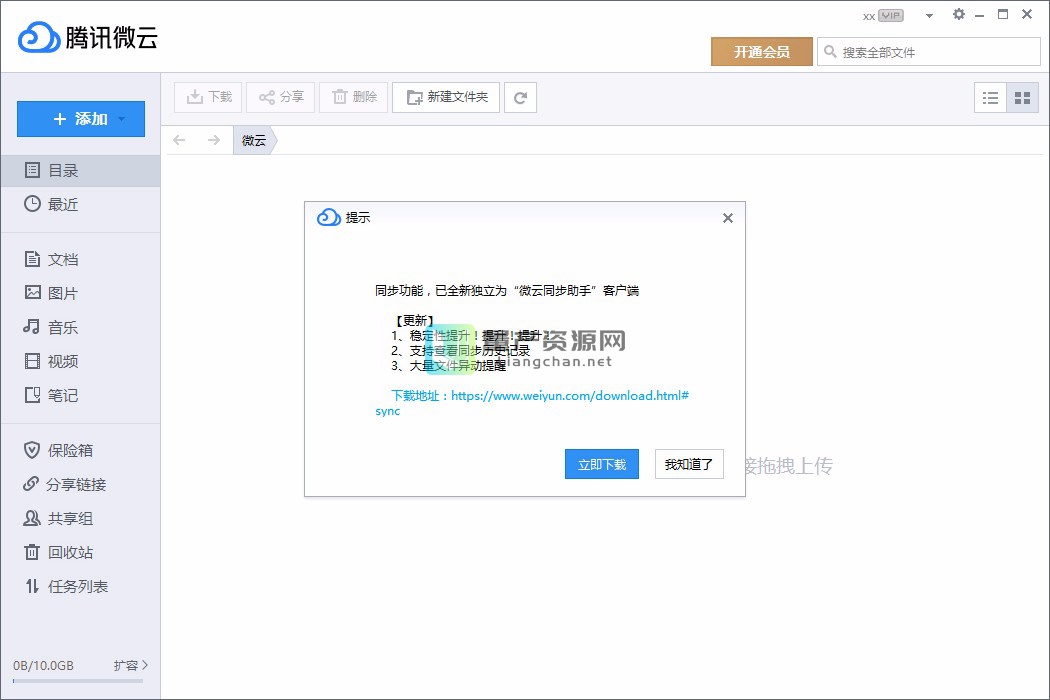Switch to grid thumbnail view
Viewport: 1050px width, 700px height.
click(1023, 98)
